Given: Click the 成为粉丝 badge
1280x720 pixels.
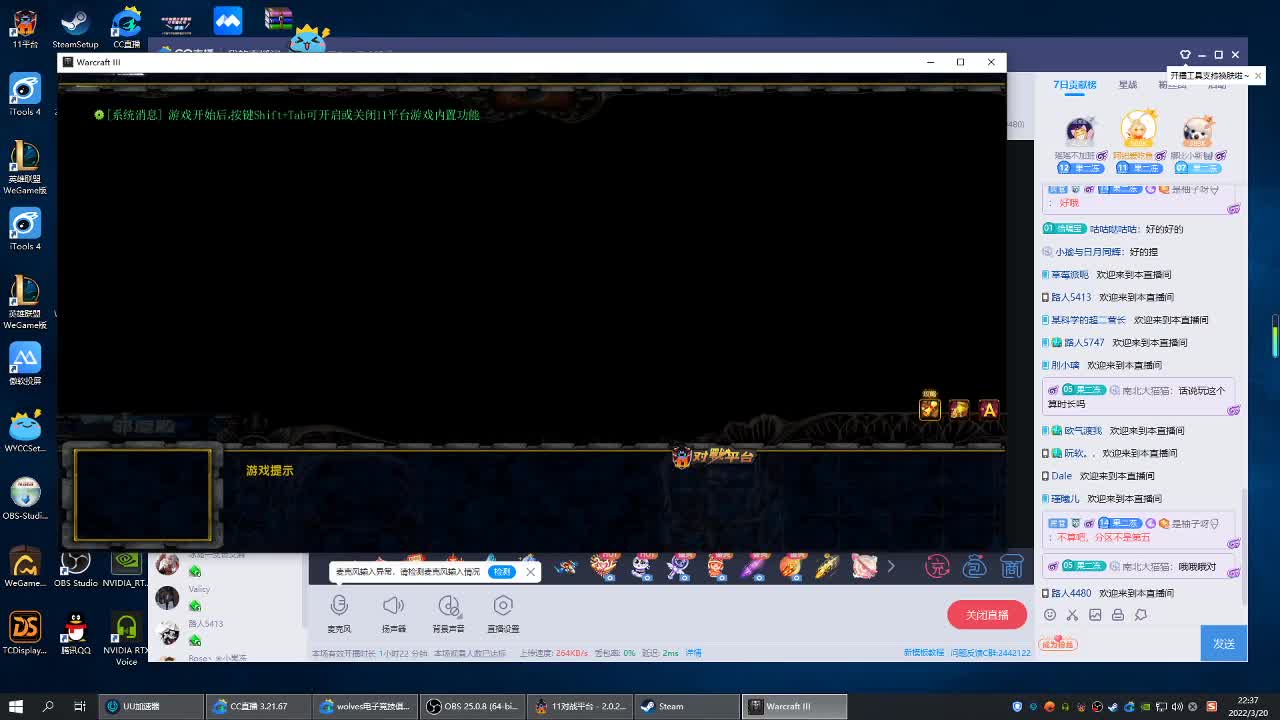Looking at the screenshot, I should coord(1057,644).
